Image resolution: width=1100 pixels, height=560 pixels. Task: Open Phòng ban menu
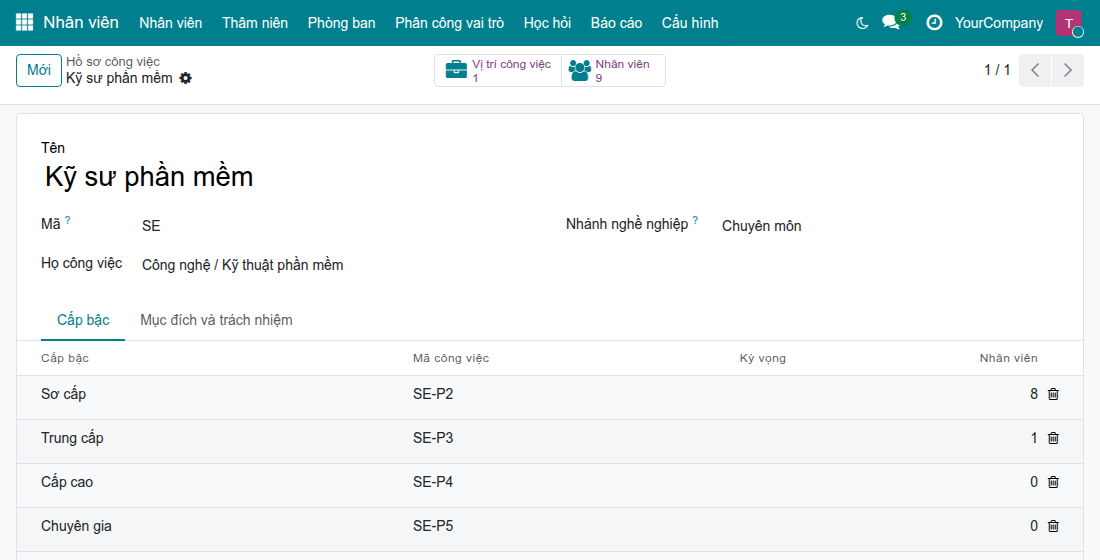(x=342, y=23)
